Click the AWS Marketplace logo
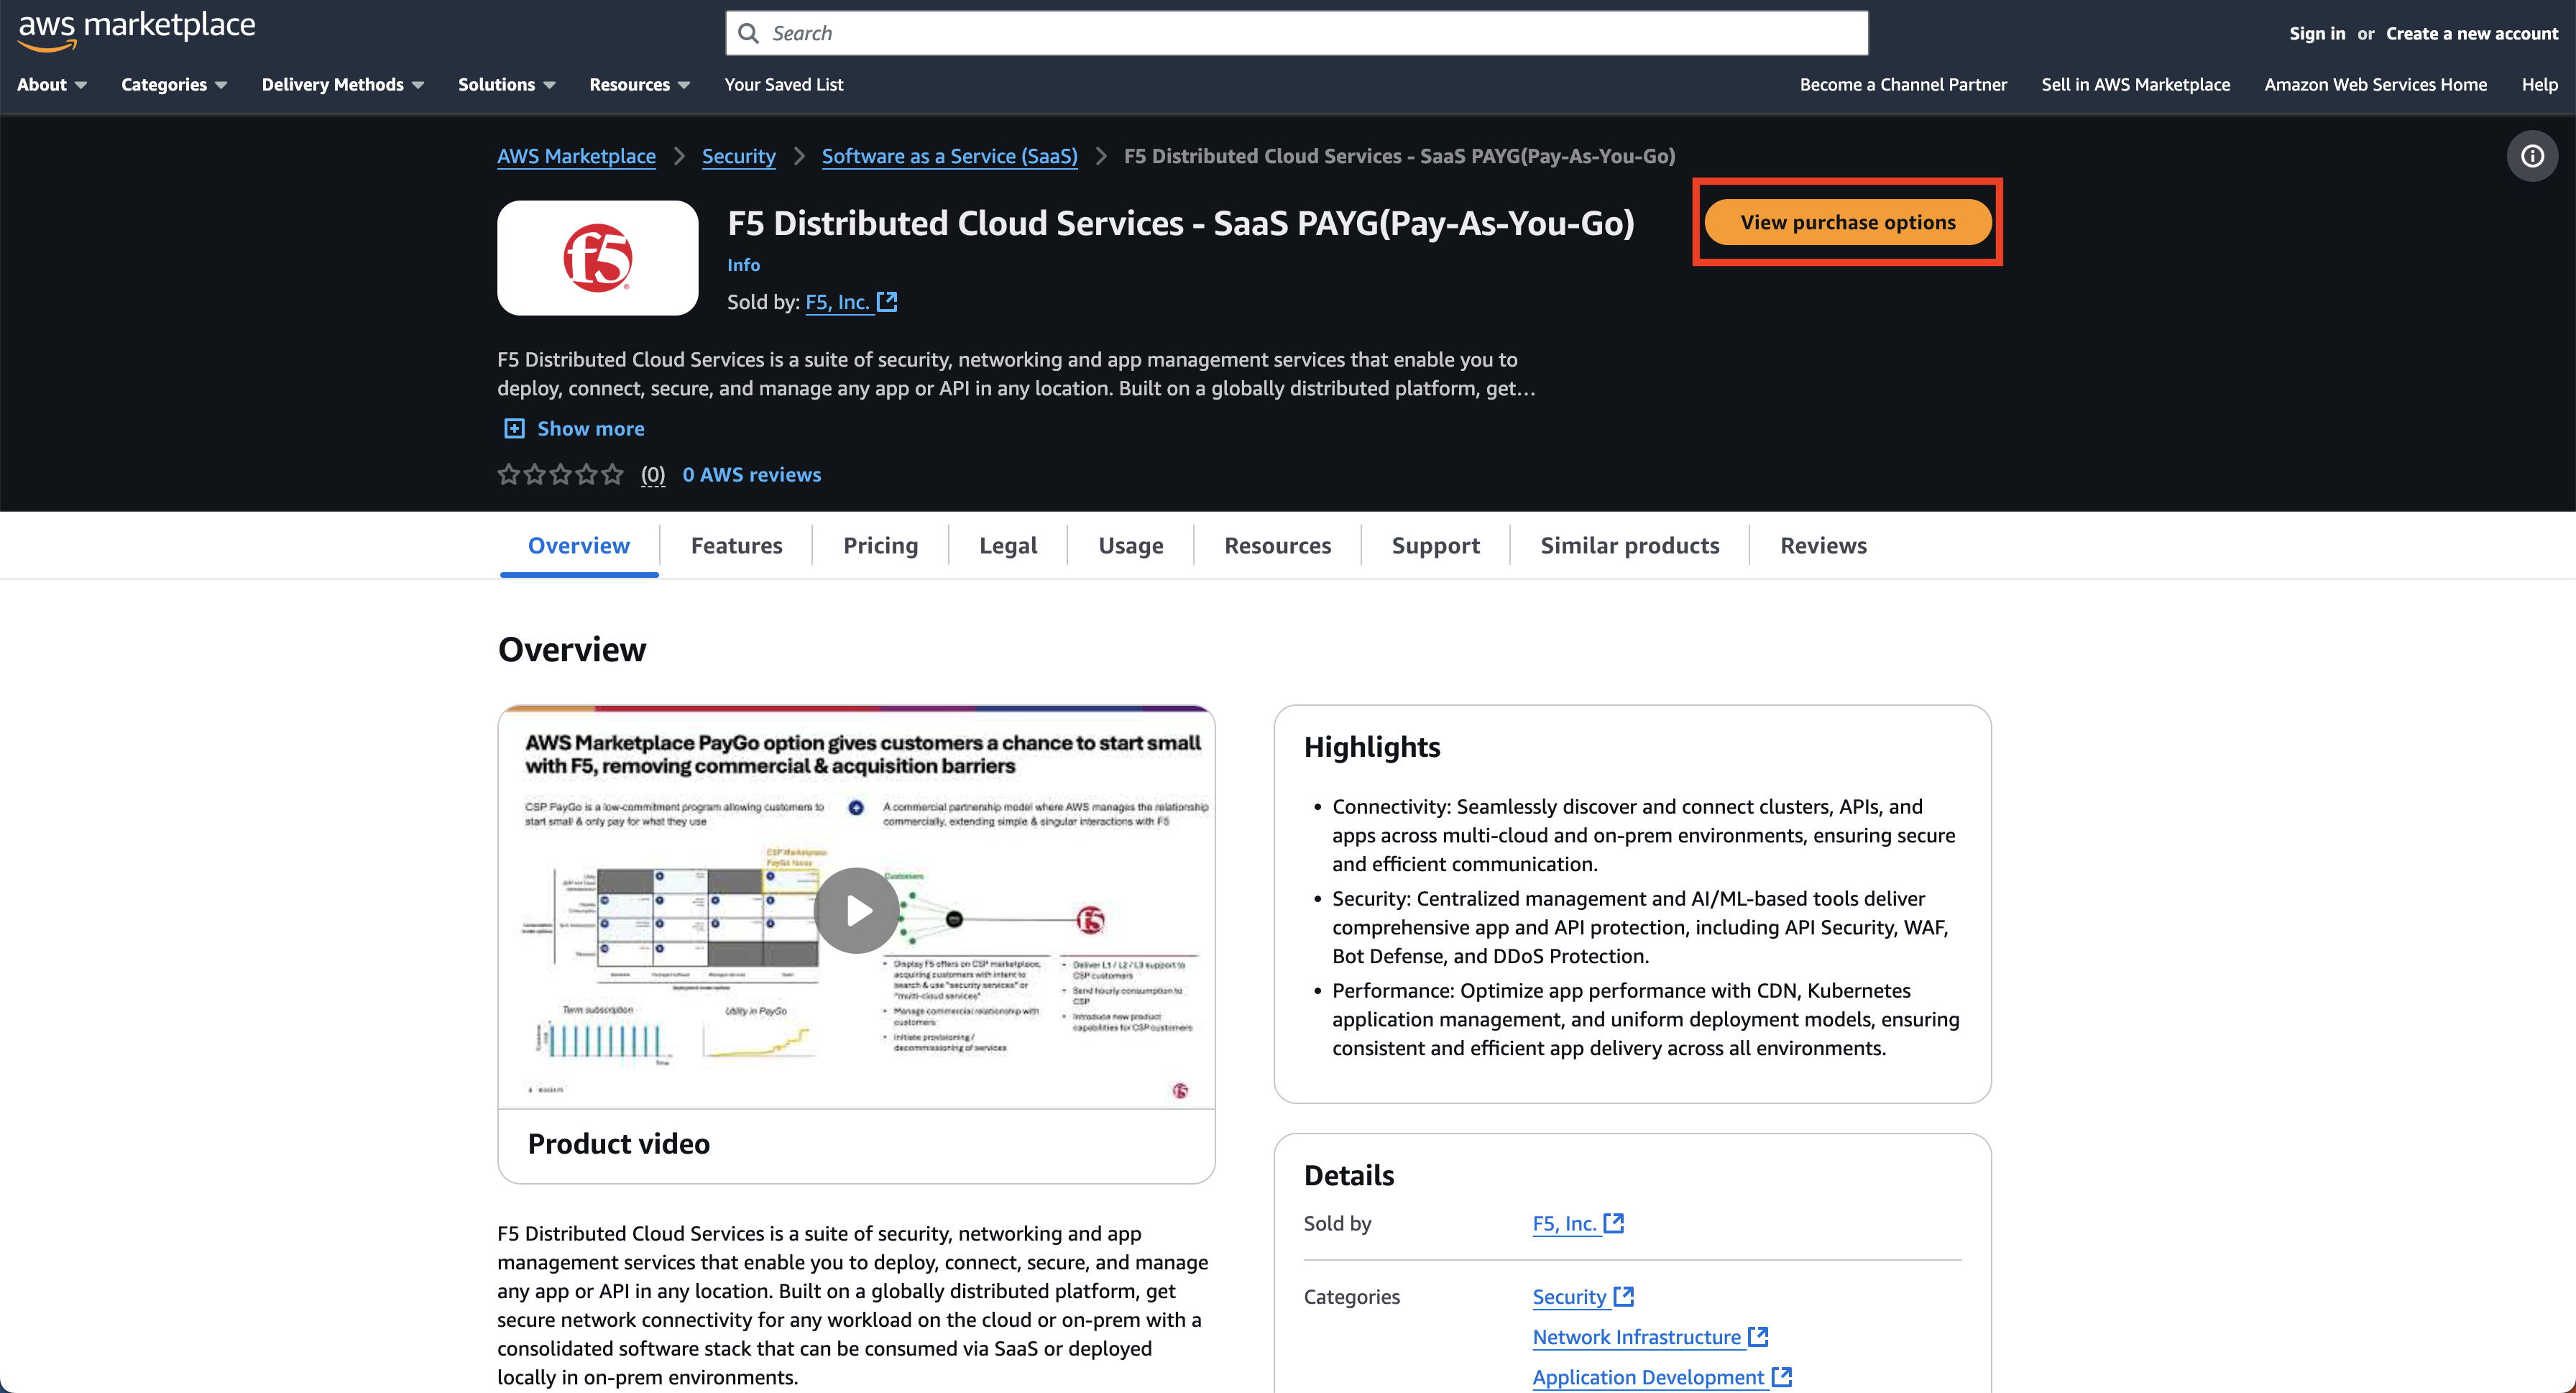 coord(137,29)
